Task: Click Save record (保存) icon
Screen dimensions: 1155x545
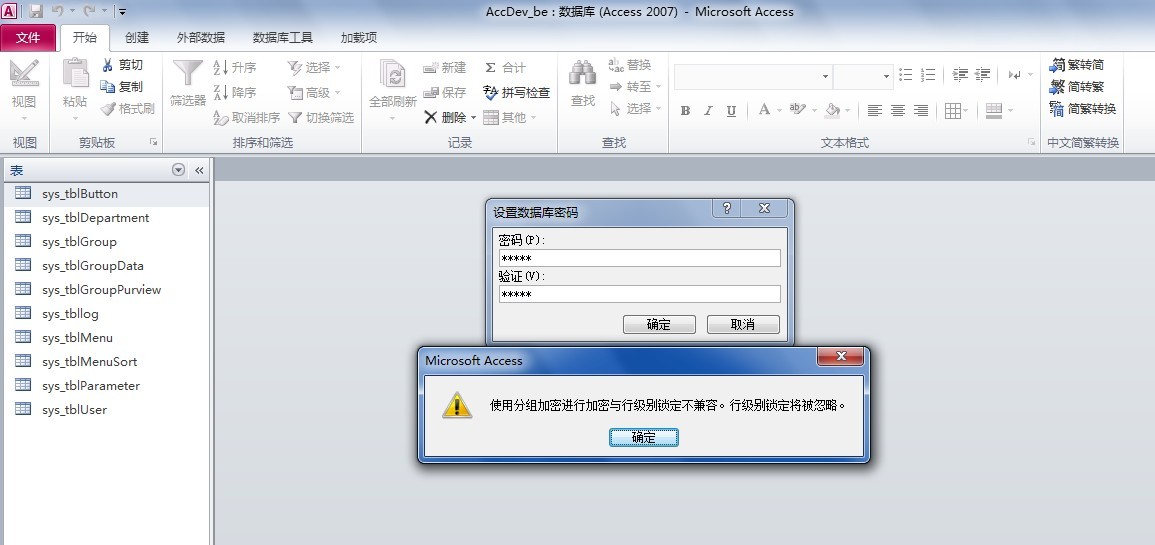Action: pos(431,93)
